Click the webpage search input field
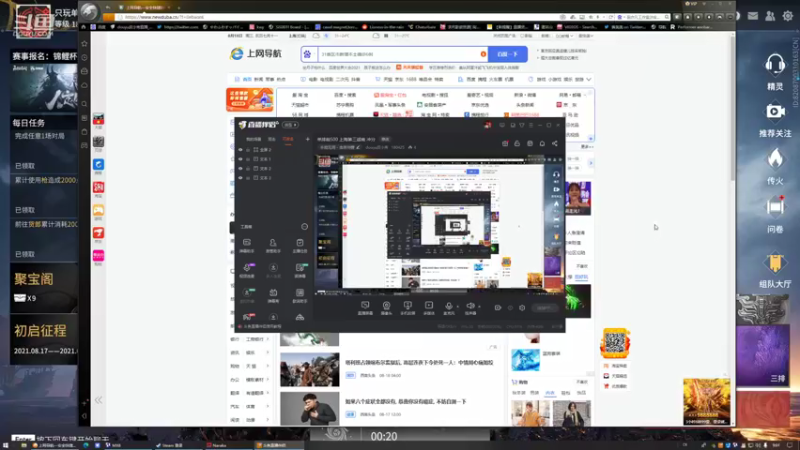Image resolution: width=800 pixels, height=450 pixels. click(402, 54)
